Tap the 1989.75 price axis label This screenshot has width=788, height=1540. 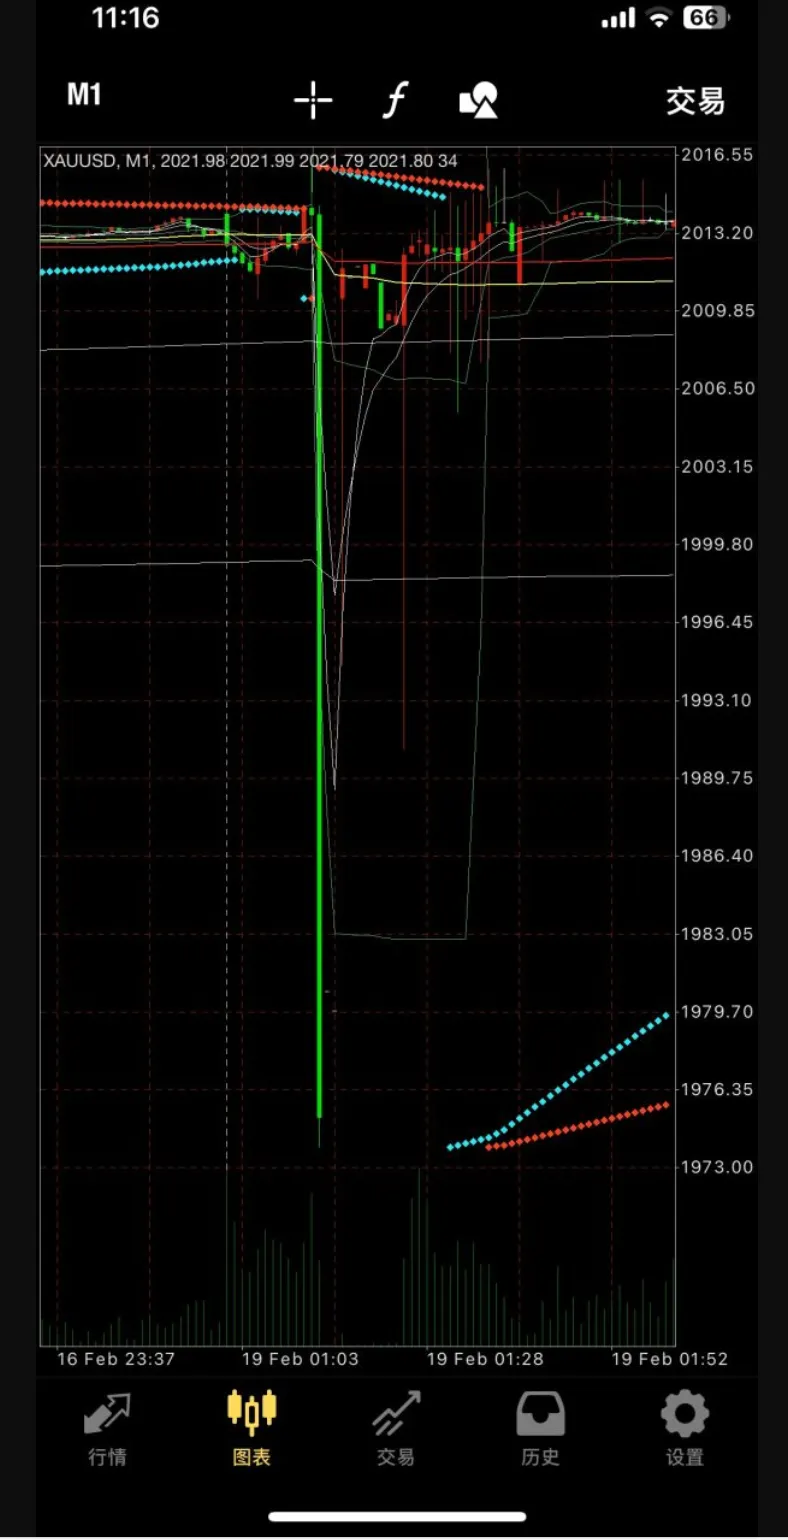[717, 779]
